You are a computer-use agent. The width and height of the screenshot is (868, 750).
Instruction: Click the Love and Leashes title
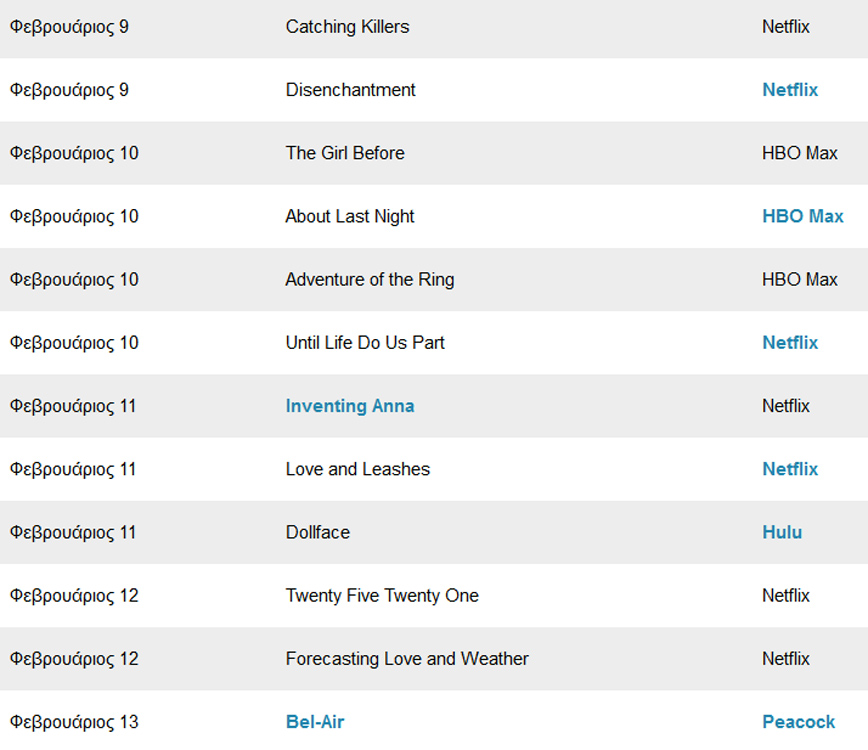(357, 469)
